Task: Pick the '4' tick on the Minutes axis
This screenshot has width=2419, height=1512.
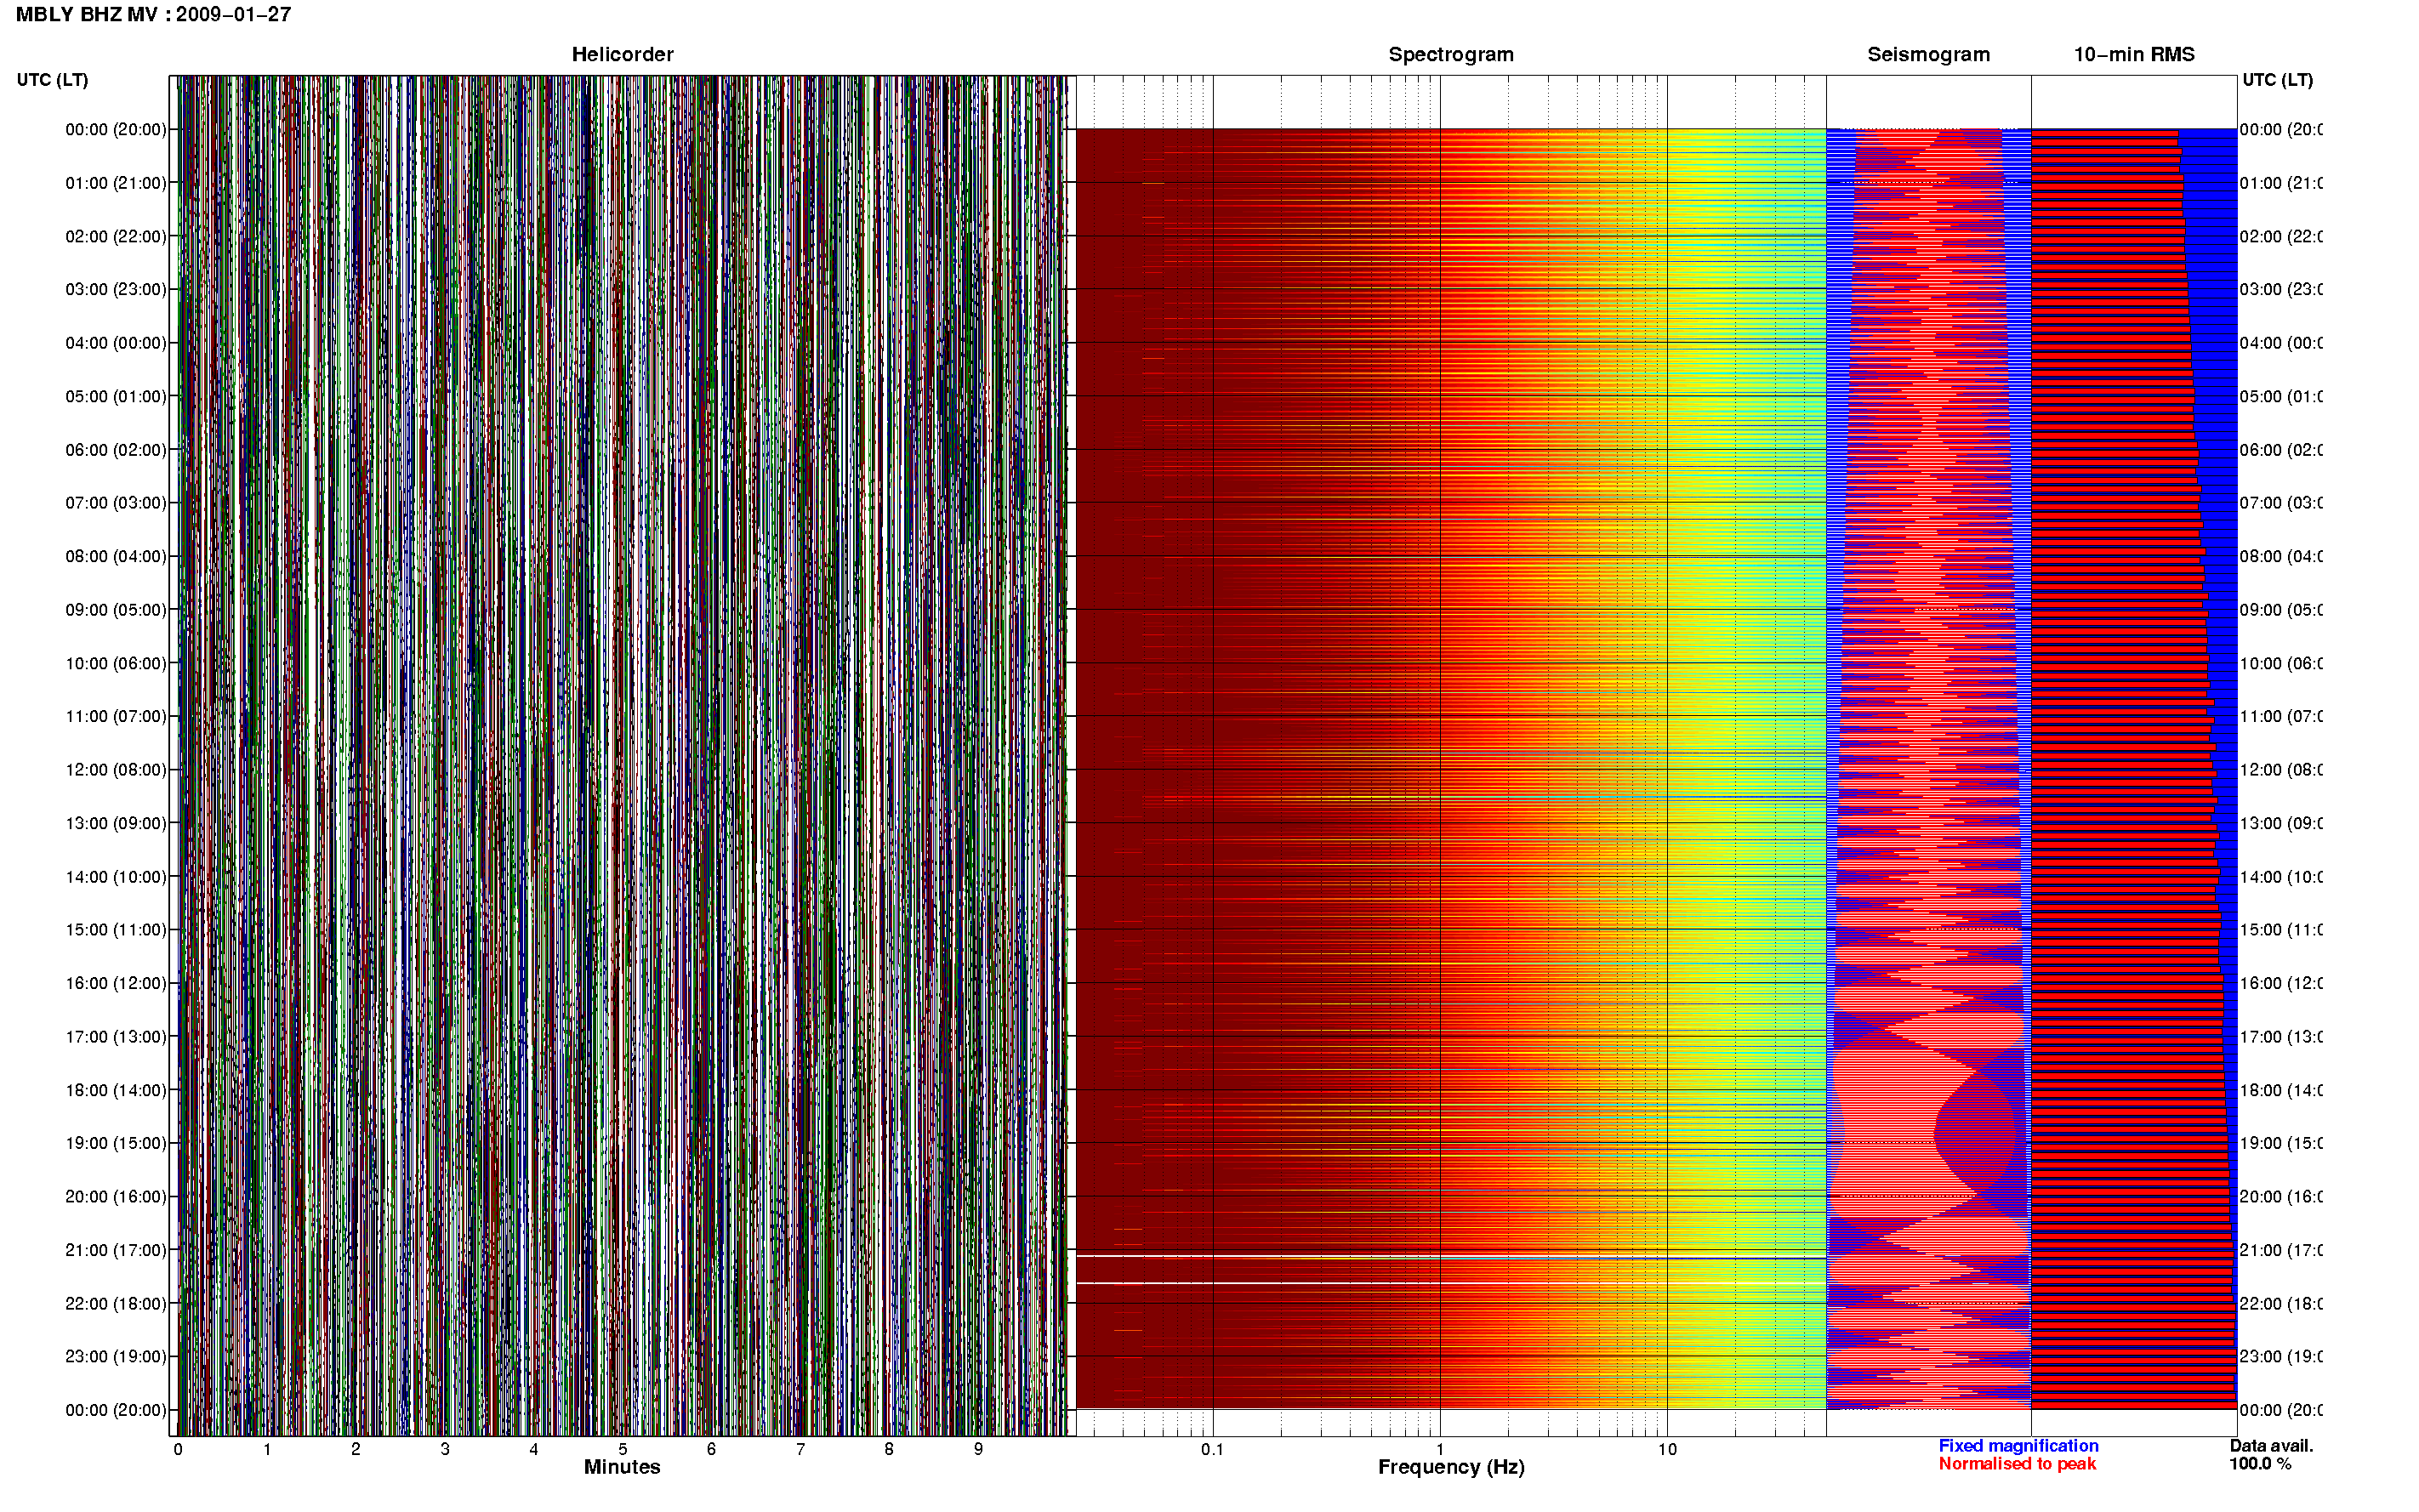Action: point(534,1450)
